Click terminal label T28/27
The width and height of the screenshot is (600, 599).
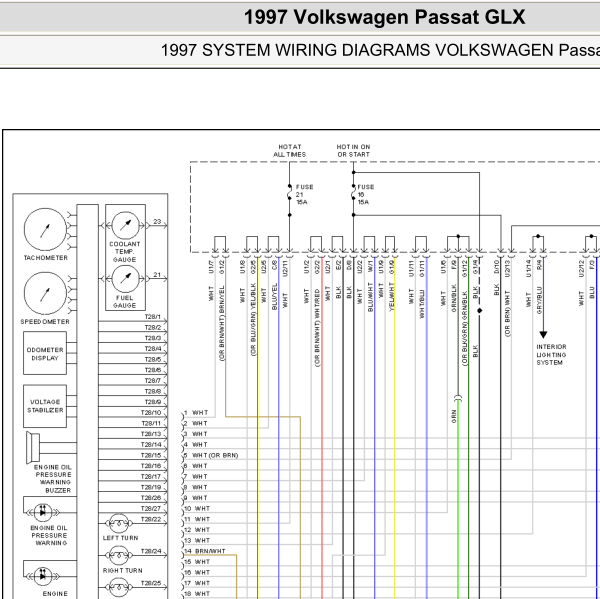click(x=151, y=508)
